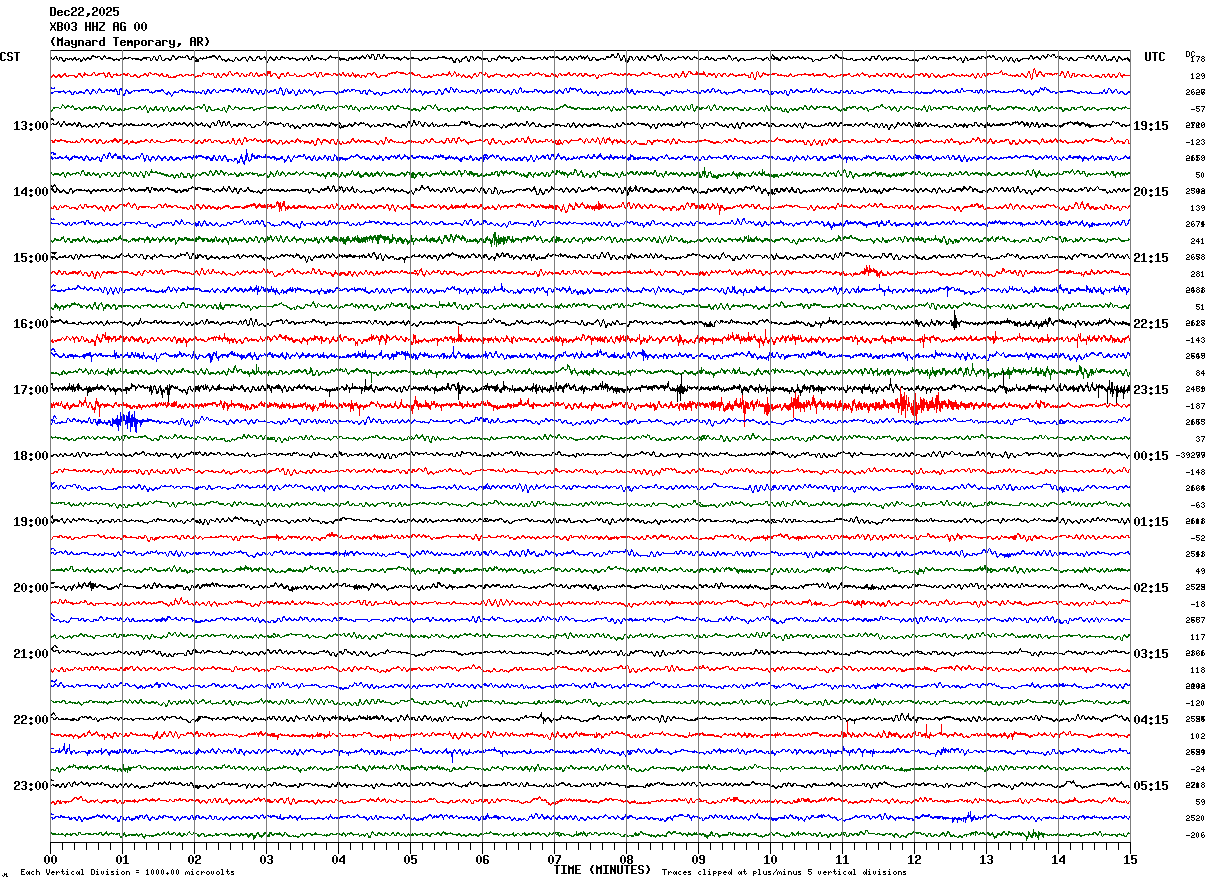Click the DC offset value 139

(1197, 208)
